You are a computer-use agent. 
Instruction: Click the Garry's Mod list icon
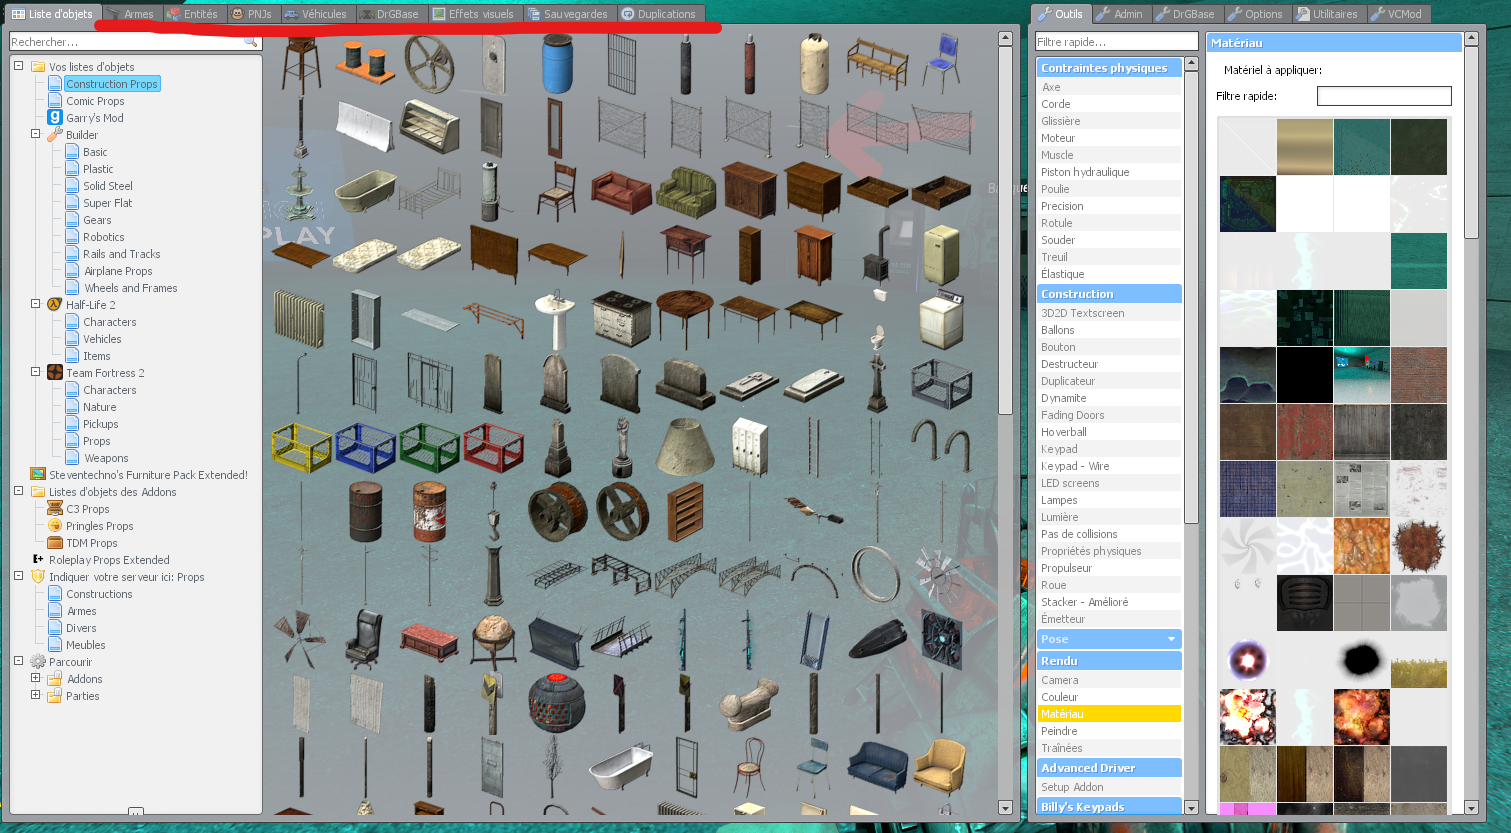(x=55, y=118)
